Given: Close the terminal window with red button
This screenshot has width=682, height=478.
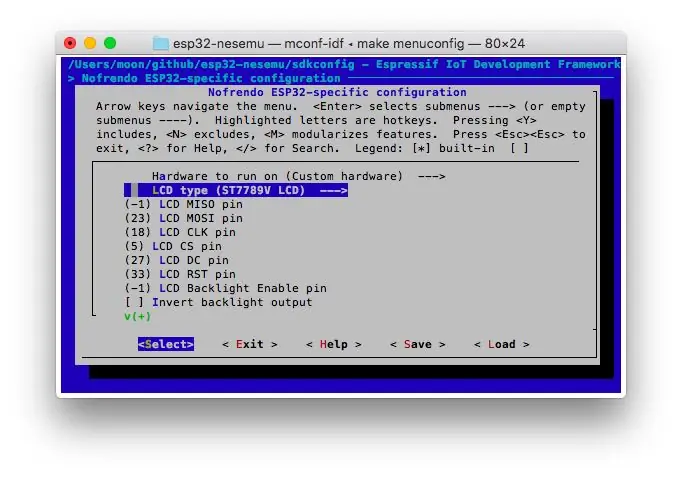Looking at the screenshot, I should (x=70, y=43).
